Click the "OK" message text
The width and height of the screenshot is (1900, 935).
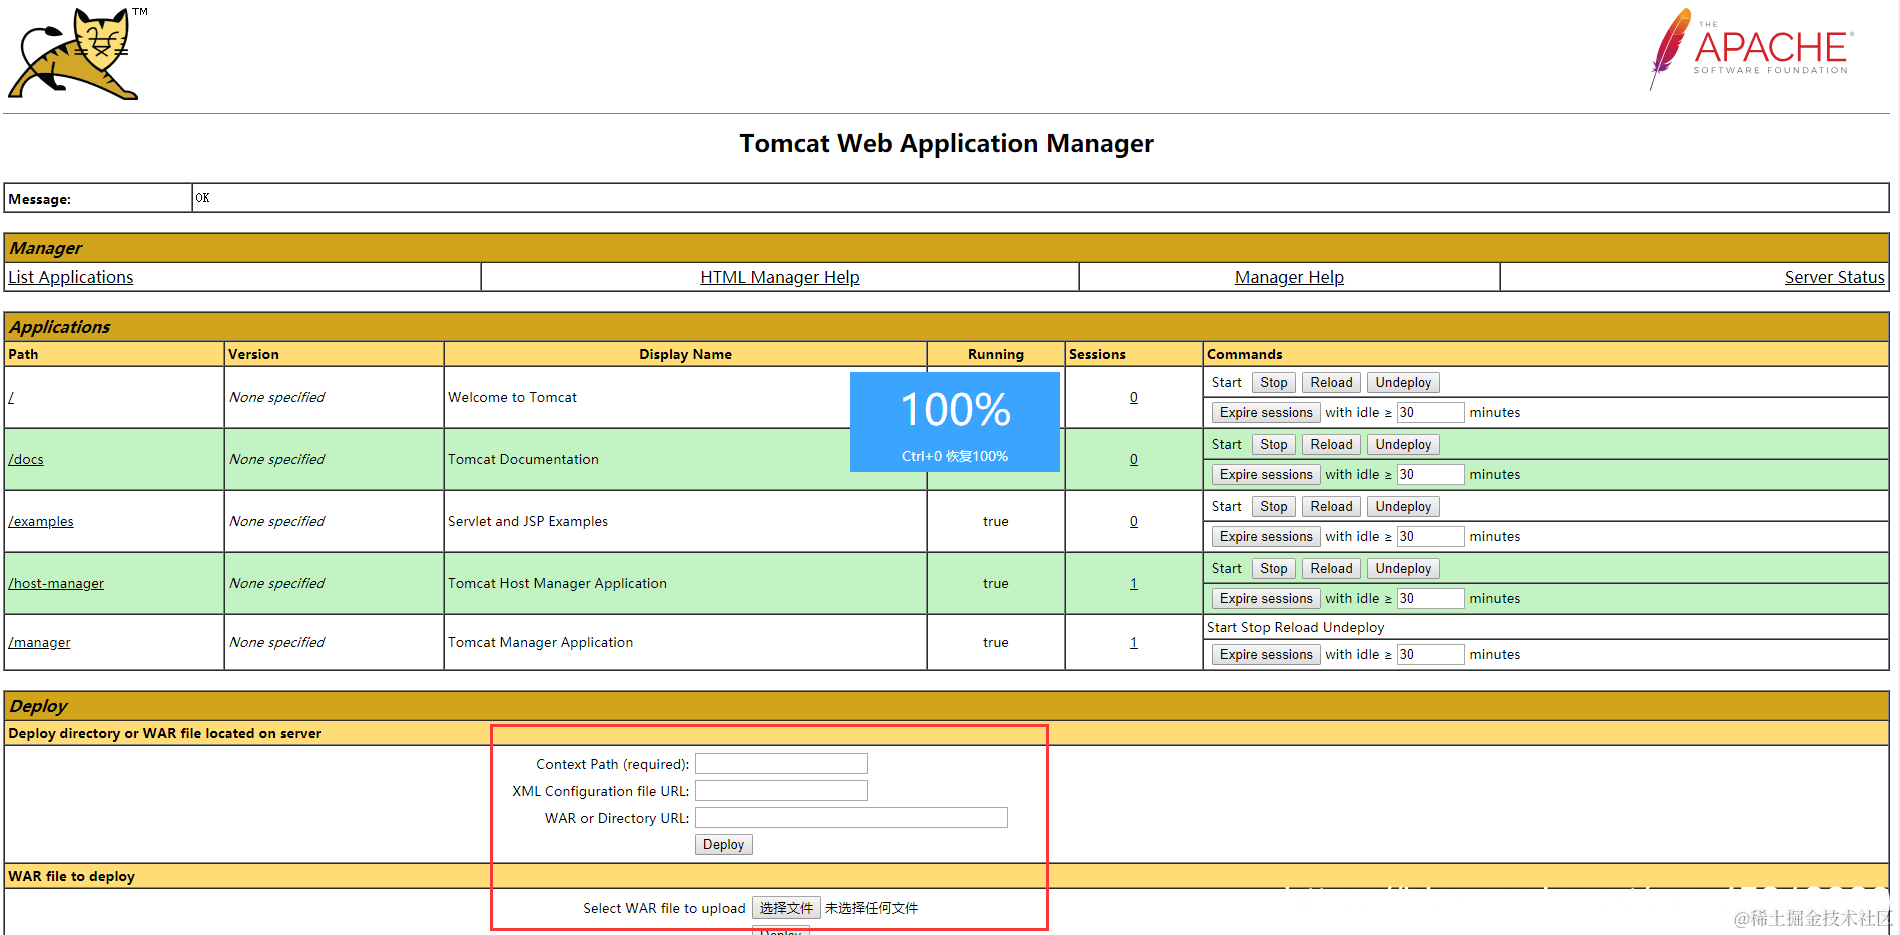point(202,198)
